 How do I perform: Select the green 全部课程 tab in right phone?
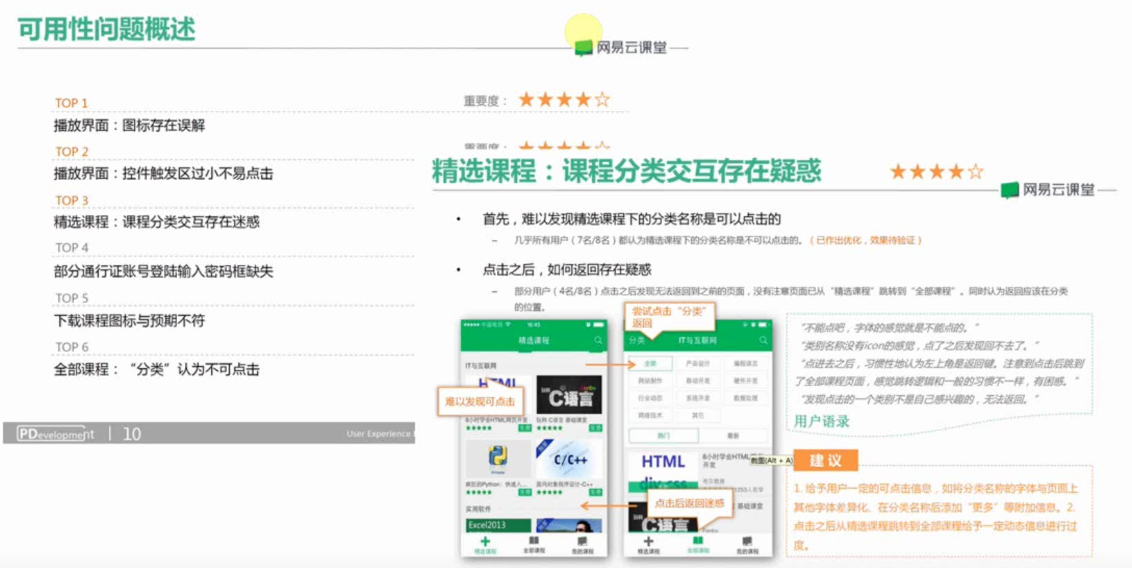[x=697, y=544]
